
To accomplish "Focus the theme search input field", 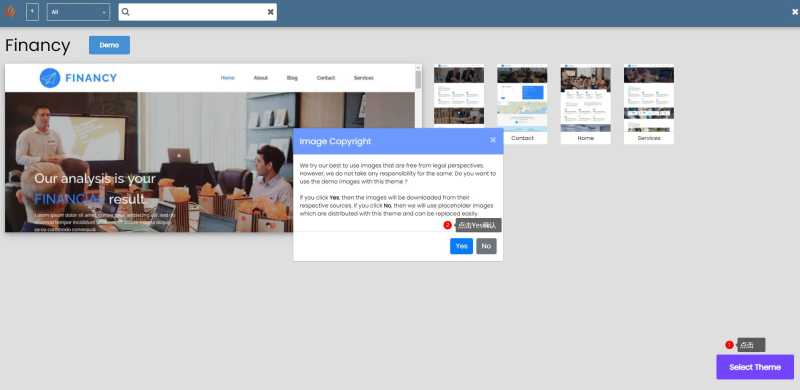I will [197, 12].
